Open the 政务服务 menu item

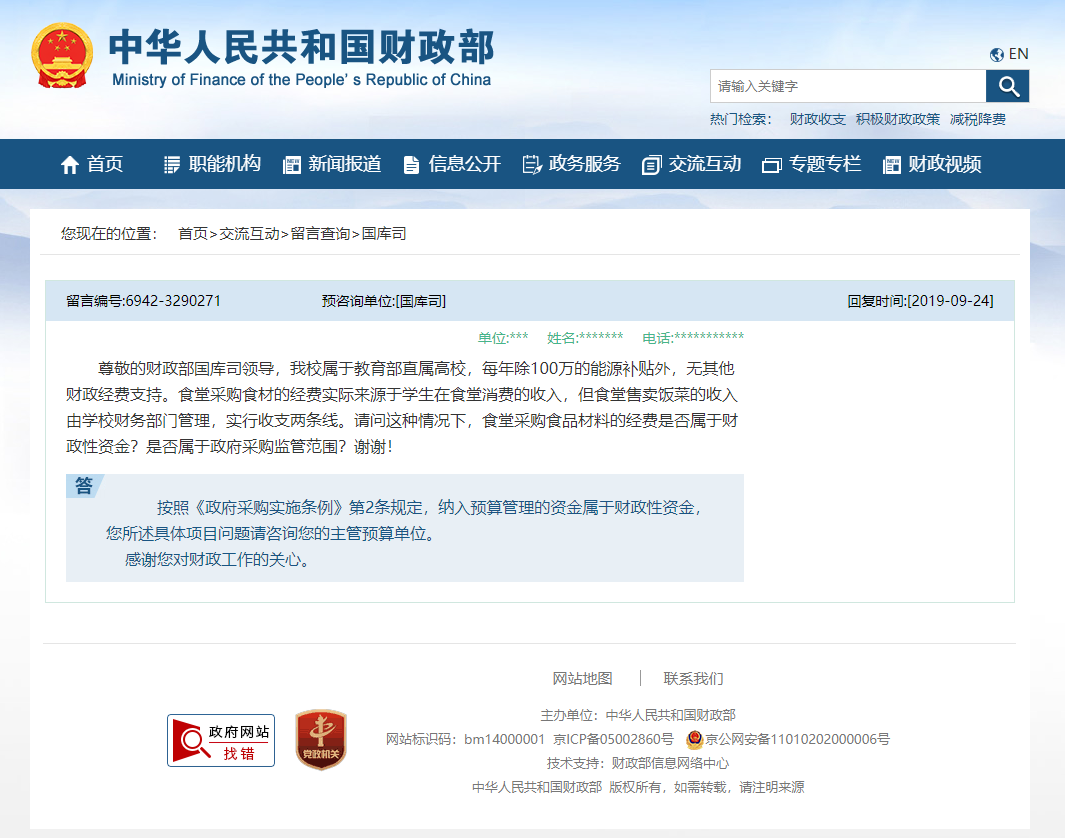point(585,164)
